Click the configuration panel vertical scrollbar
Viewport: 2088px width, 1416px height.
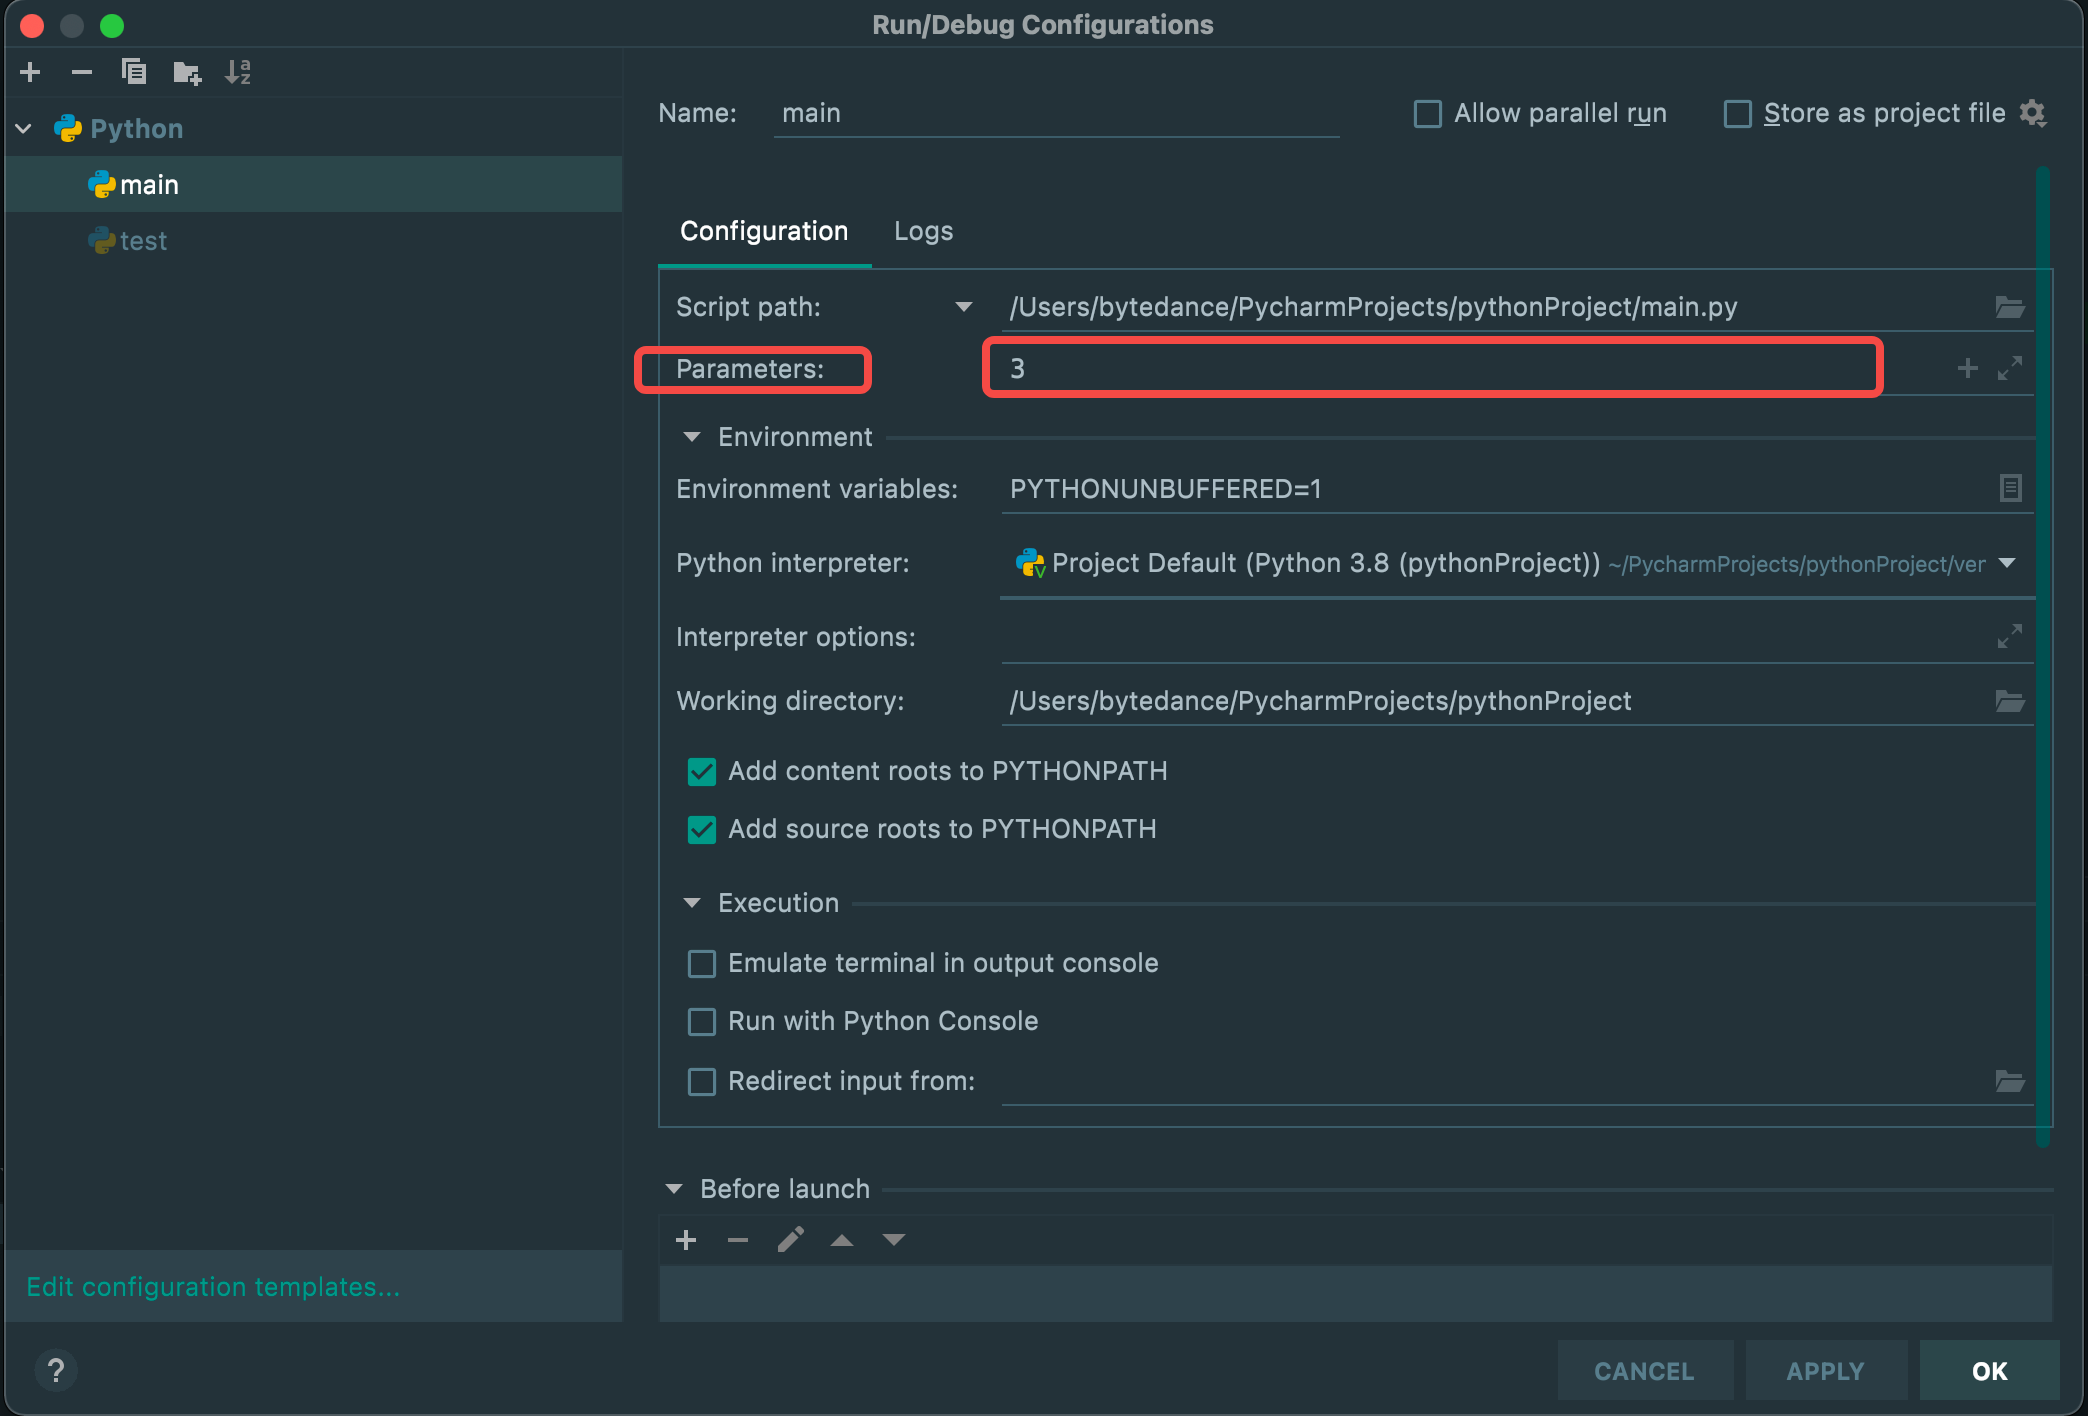(x=2043, y=656)
